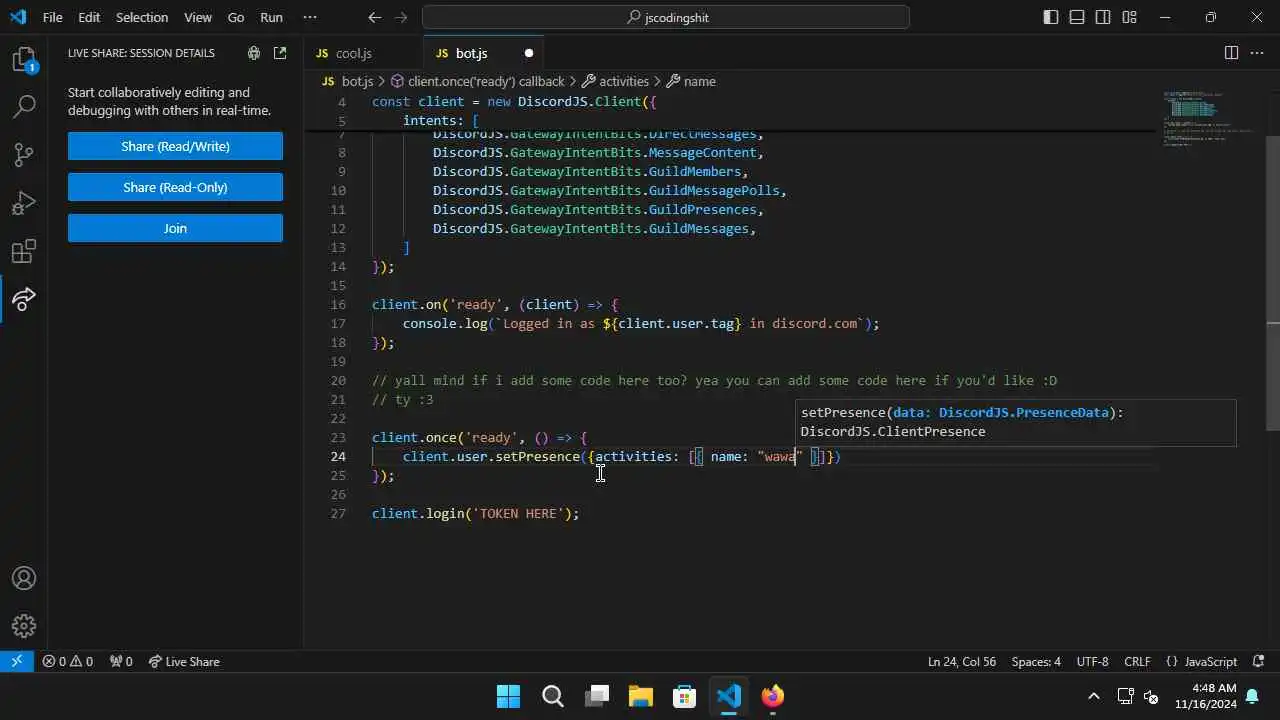Open the Selection menu
This screenshot has height=720, width=1280.
[x=142, y=17]
